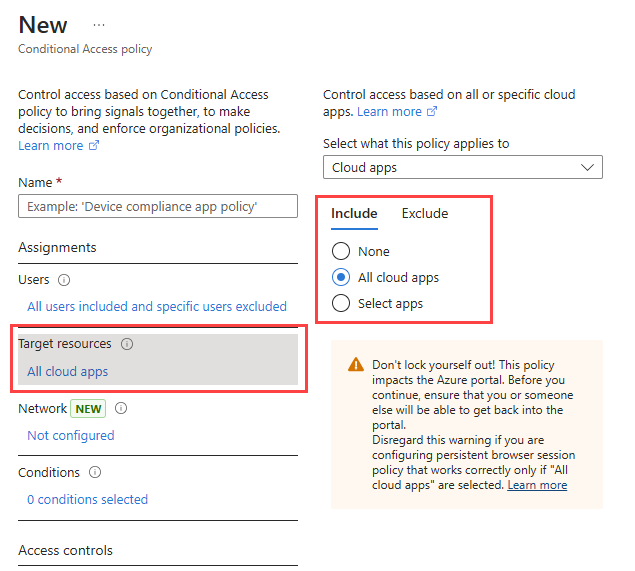This screenshot has height=571, width=635.
Task: Click Not configured under Network
Action: pos(71,435)
